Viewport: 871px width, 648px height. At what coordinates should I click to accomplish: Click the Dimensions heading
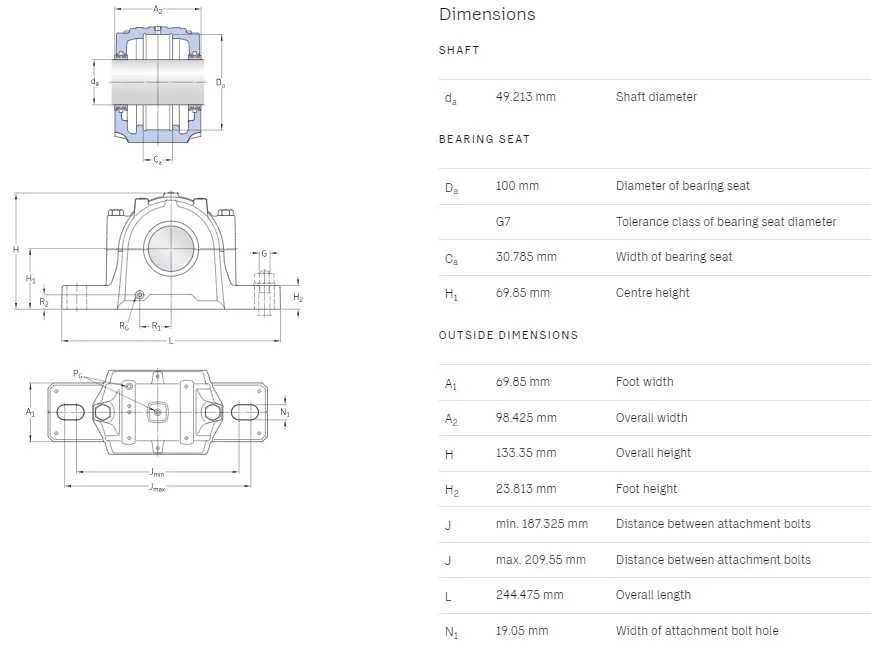coord(486,14)
